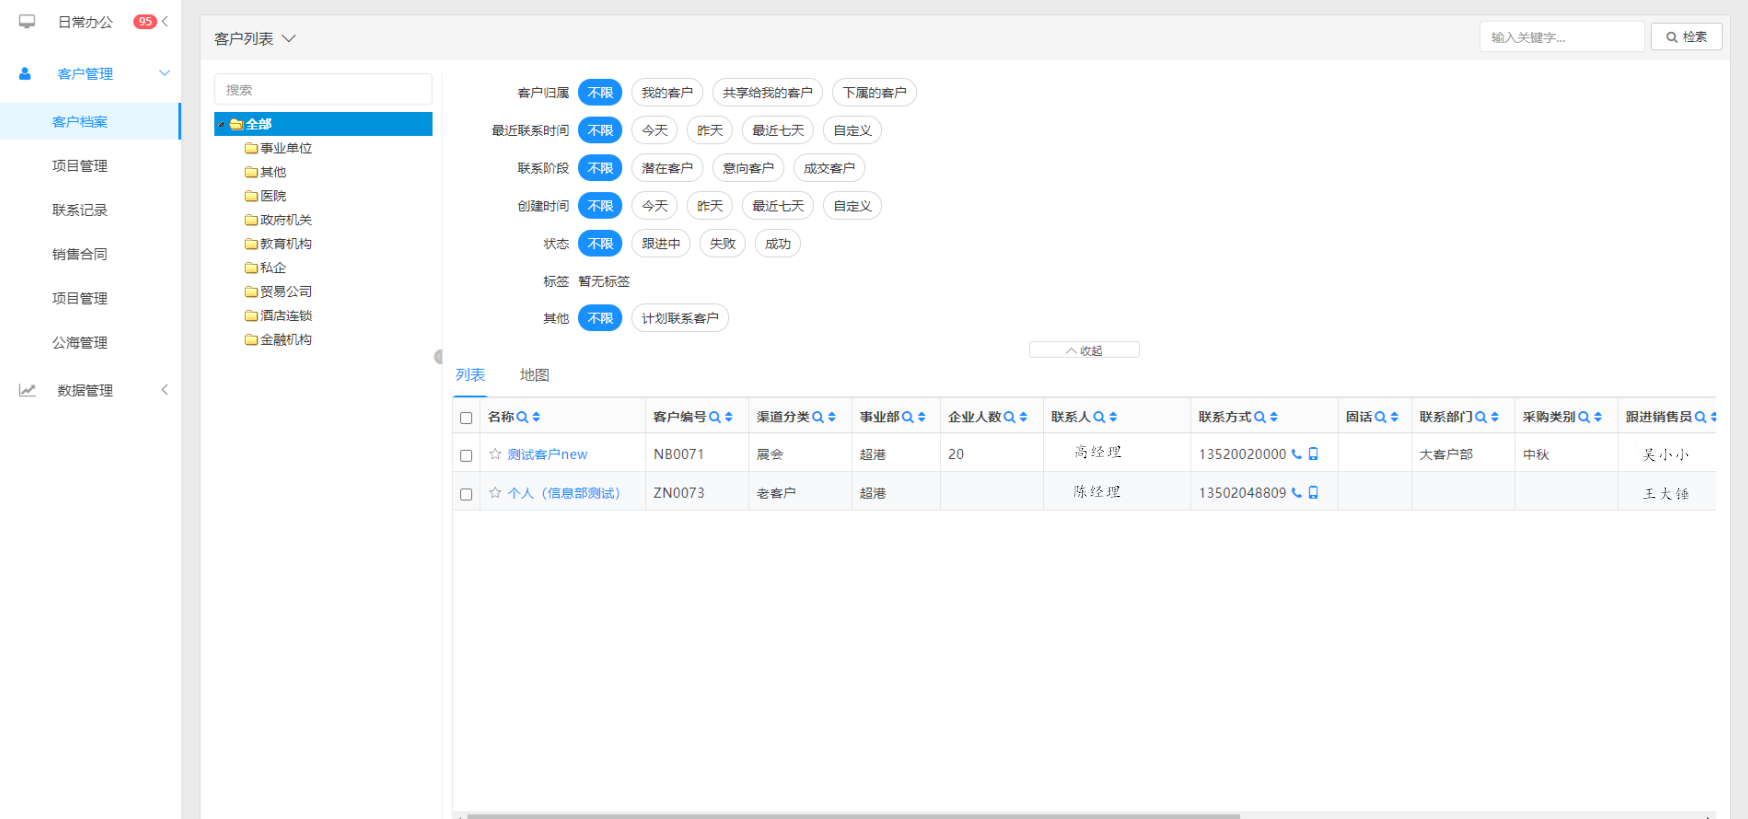Open the 个人（信息部测试）customer link
The image size is (1748, 819).
(x=564, y=493)
